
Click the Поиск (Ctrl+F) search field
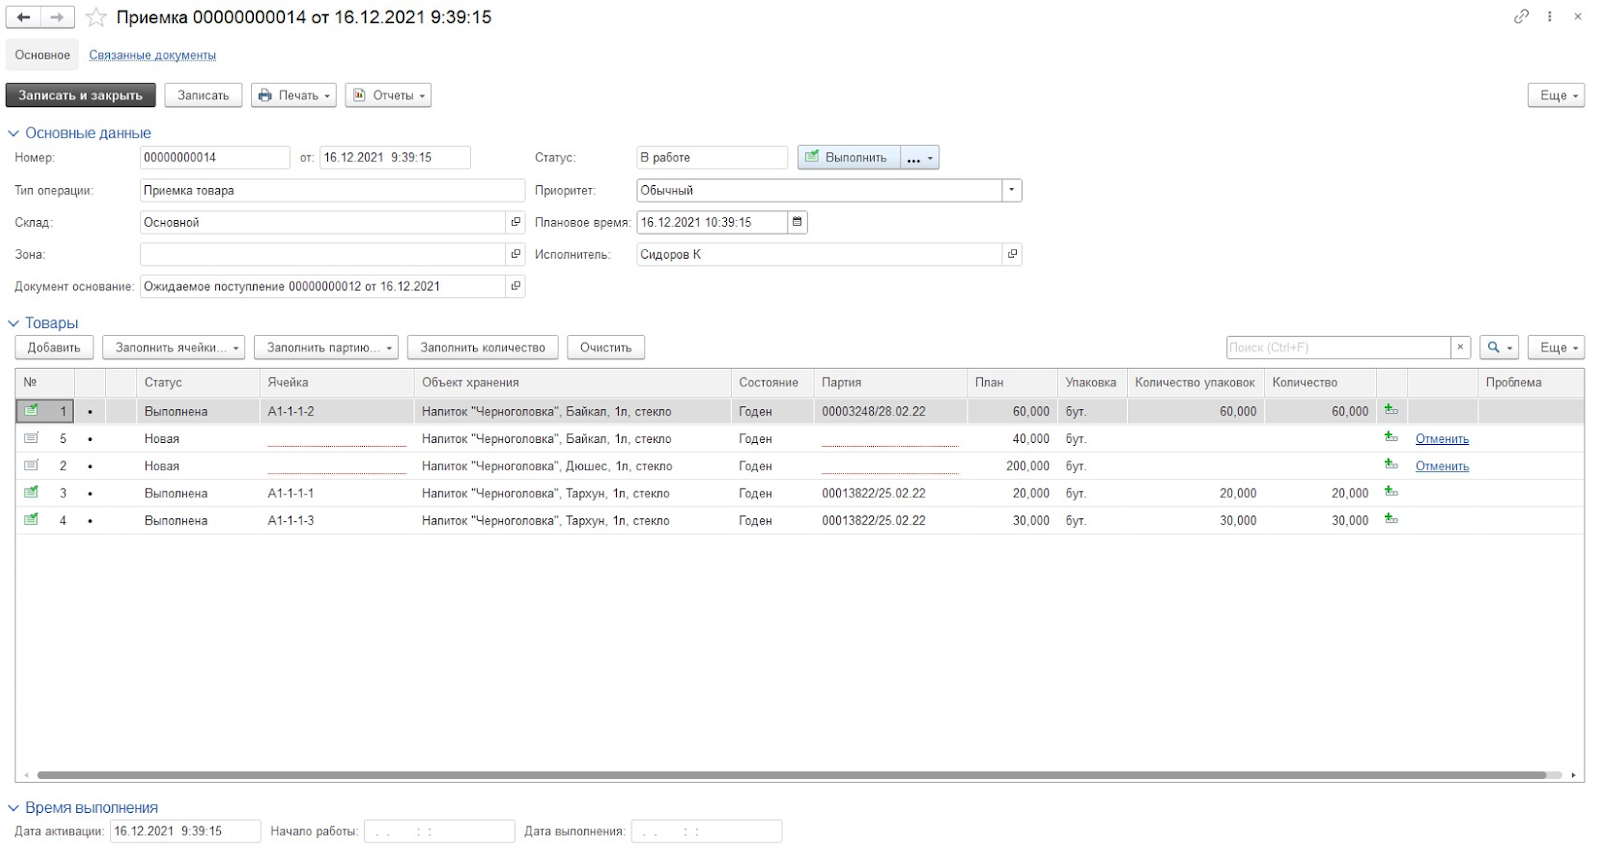[x=1338, y=347]
